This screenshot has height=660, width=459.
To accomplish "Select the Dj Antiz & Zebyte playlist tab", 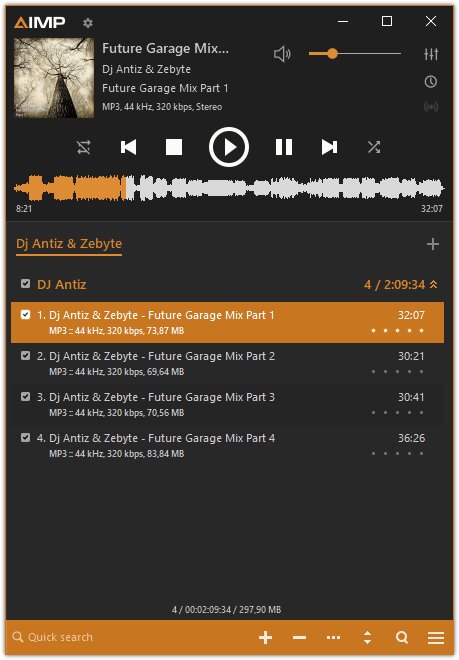I will 69,244.
